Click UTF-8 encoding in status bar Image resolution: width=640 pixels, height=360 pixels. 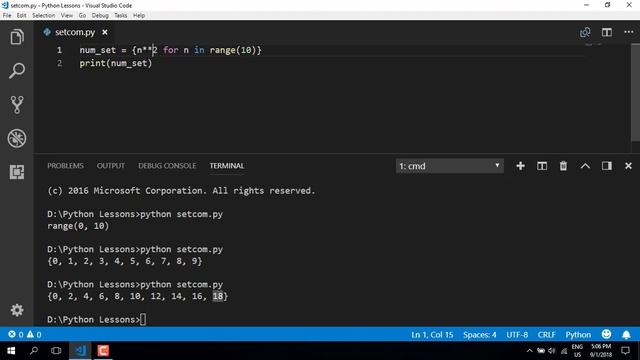coord(517,335)
